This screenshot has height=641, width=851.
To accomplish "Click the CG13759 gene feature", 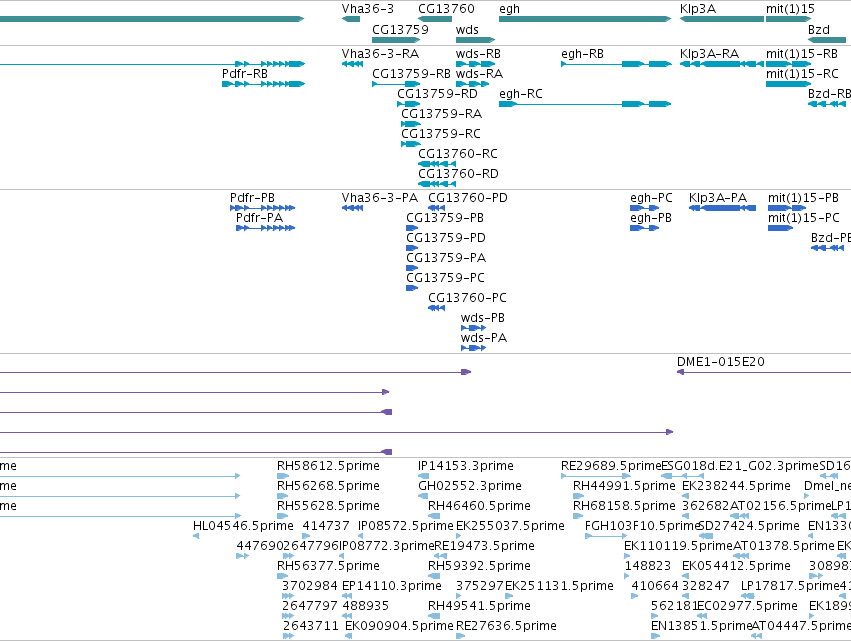I will coord(396,40).
